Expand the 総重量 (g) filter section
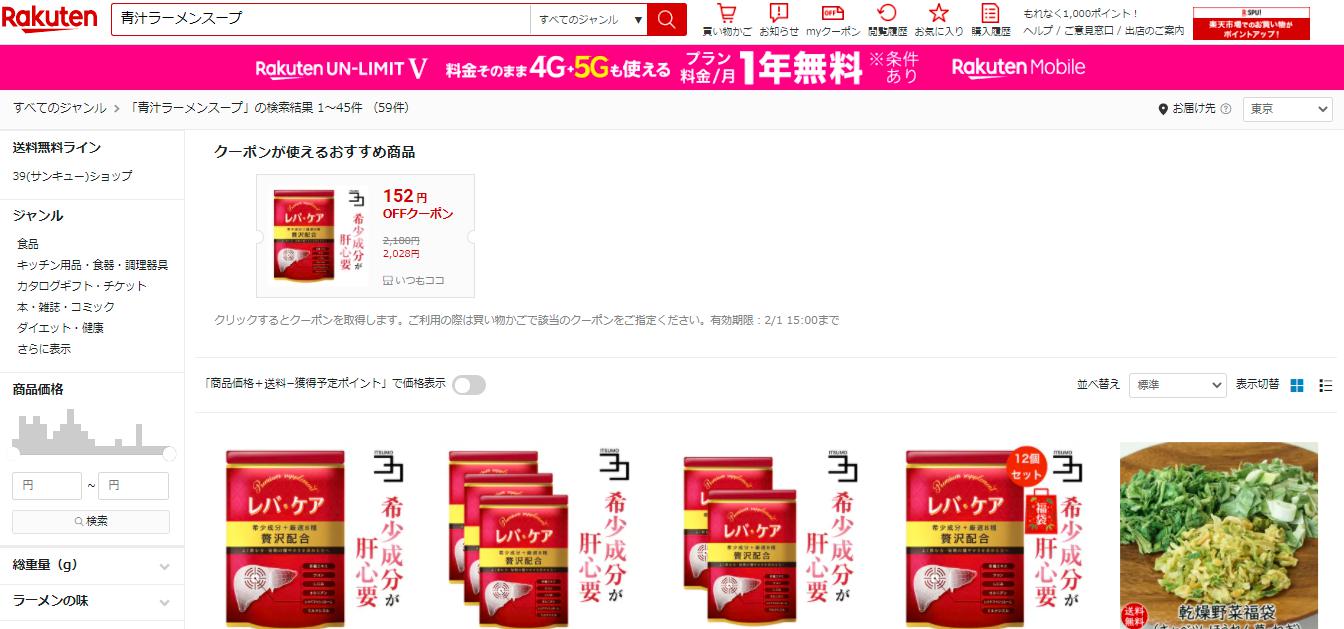 click(92, 565)
